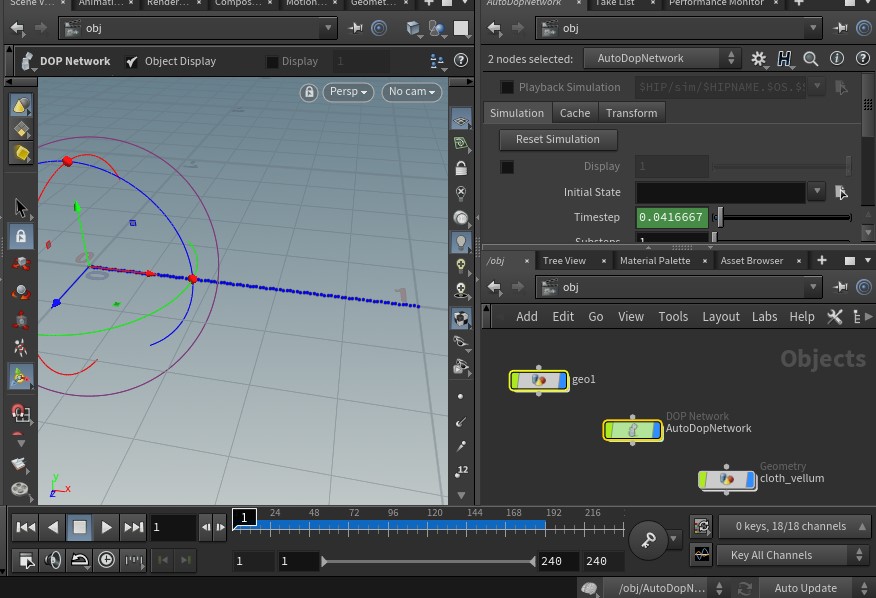Toggle Display checkbox under Reset Simulation
This screenshot has width=876, height=598.
(x=507, y=167)
